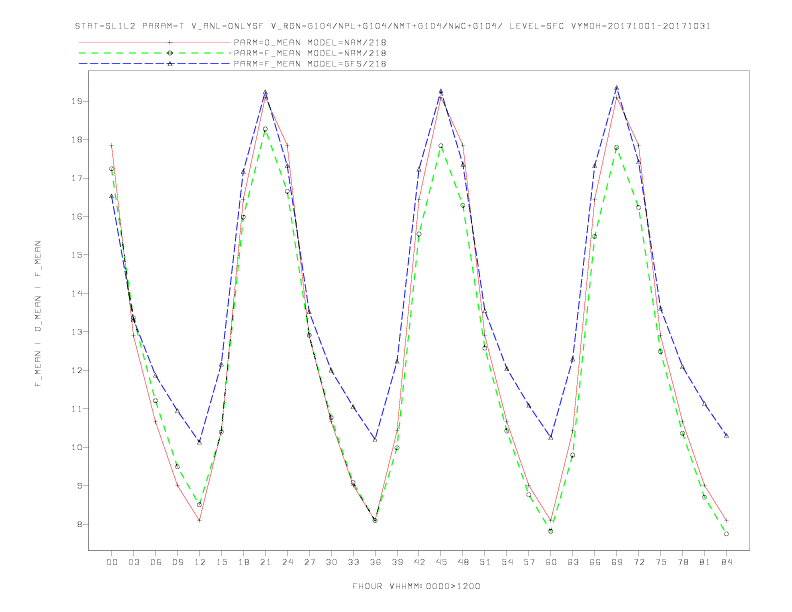Click the circle marker on green legend line
The image size is (792, 612).
[170, 53]
